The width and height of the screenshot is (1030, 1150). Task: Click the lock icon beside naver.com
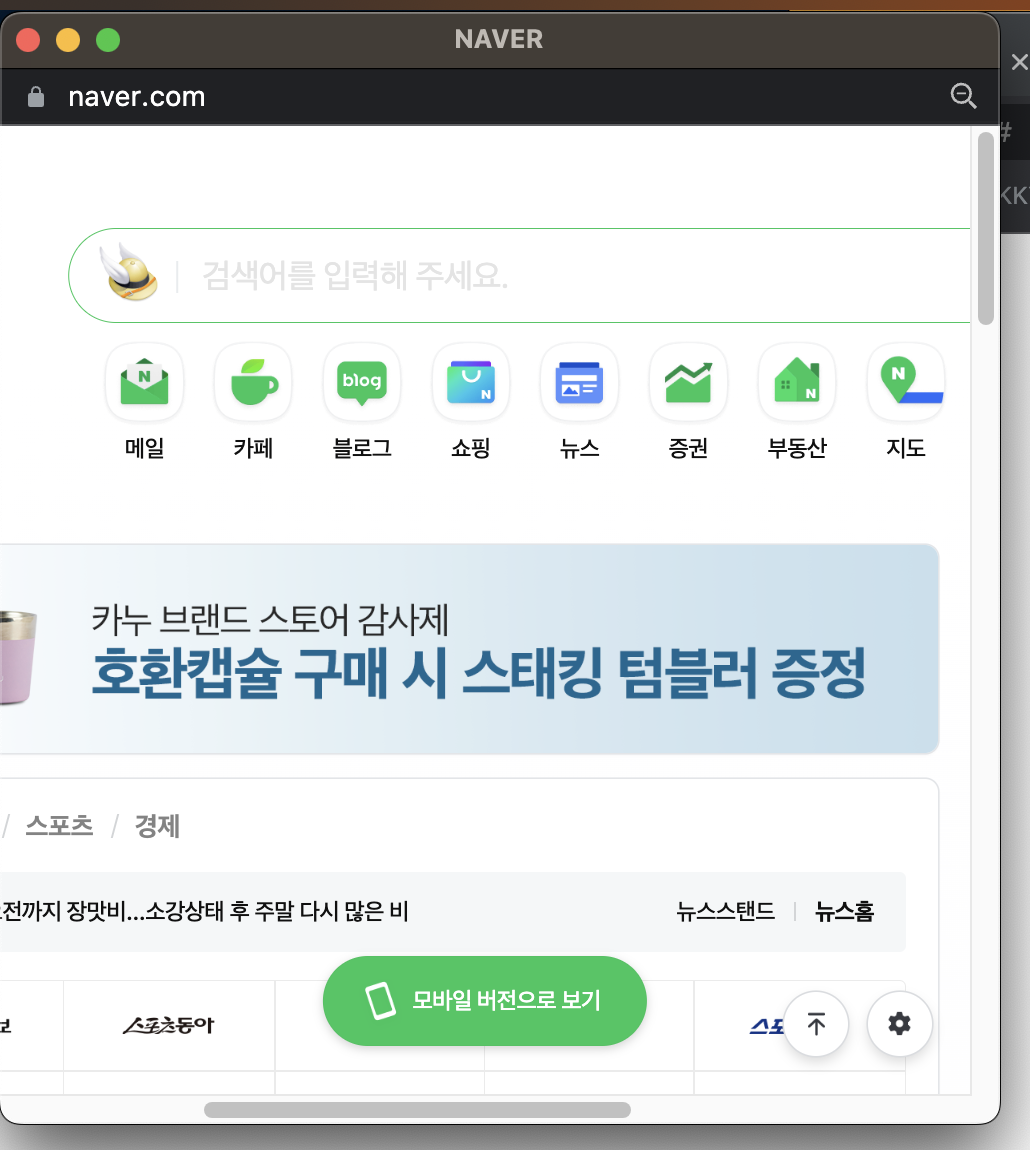(35, 97)
